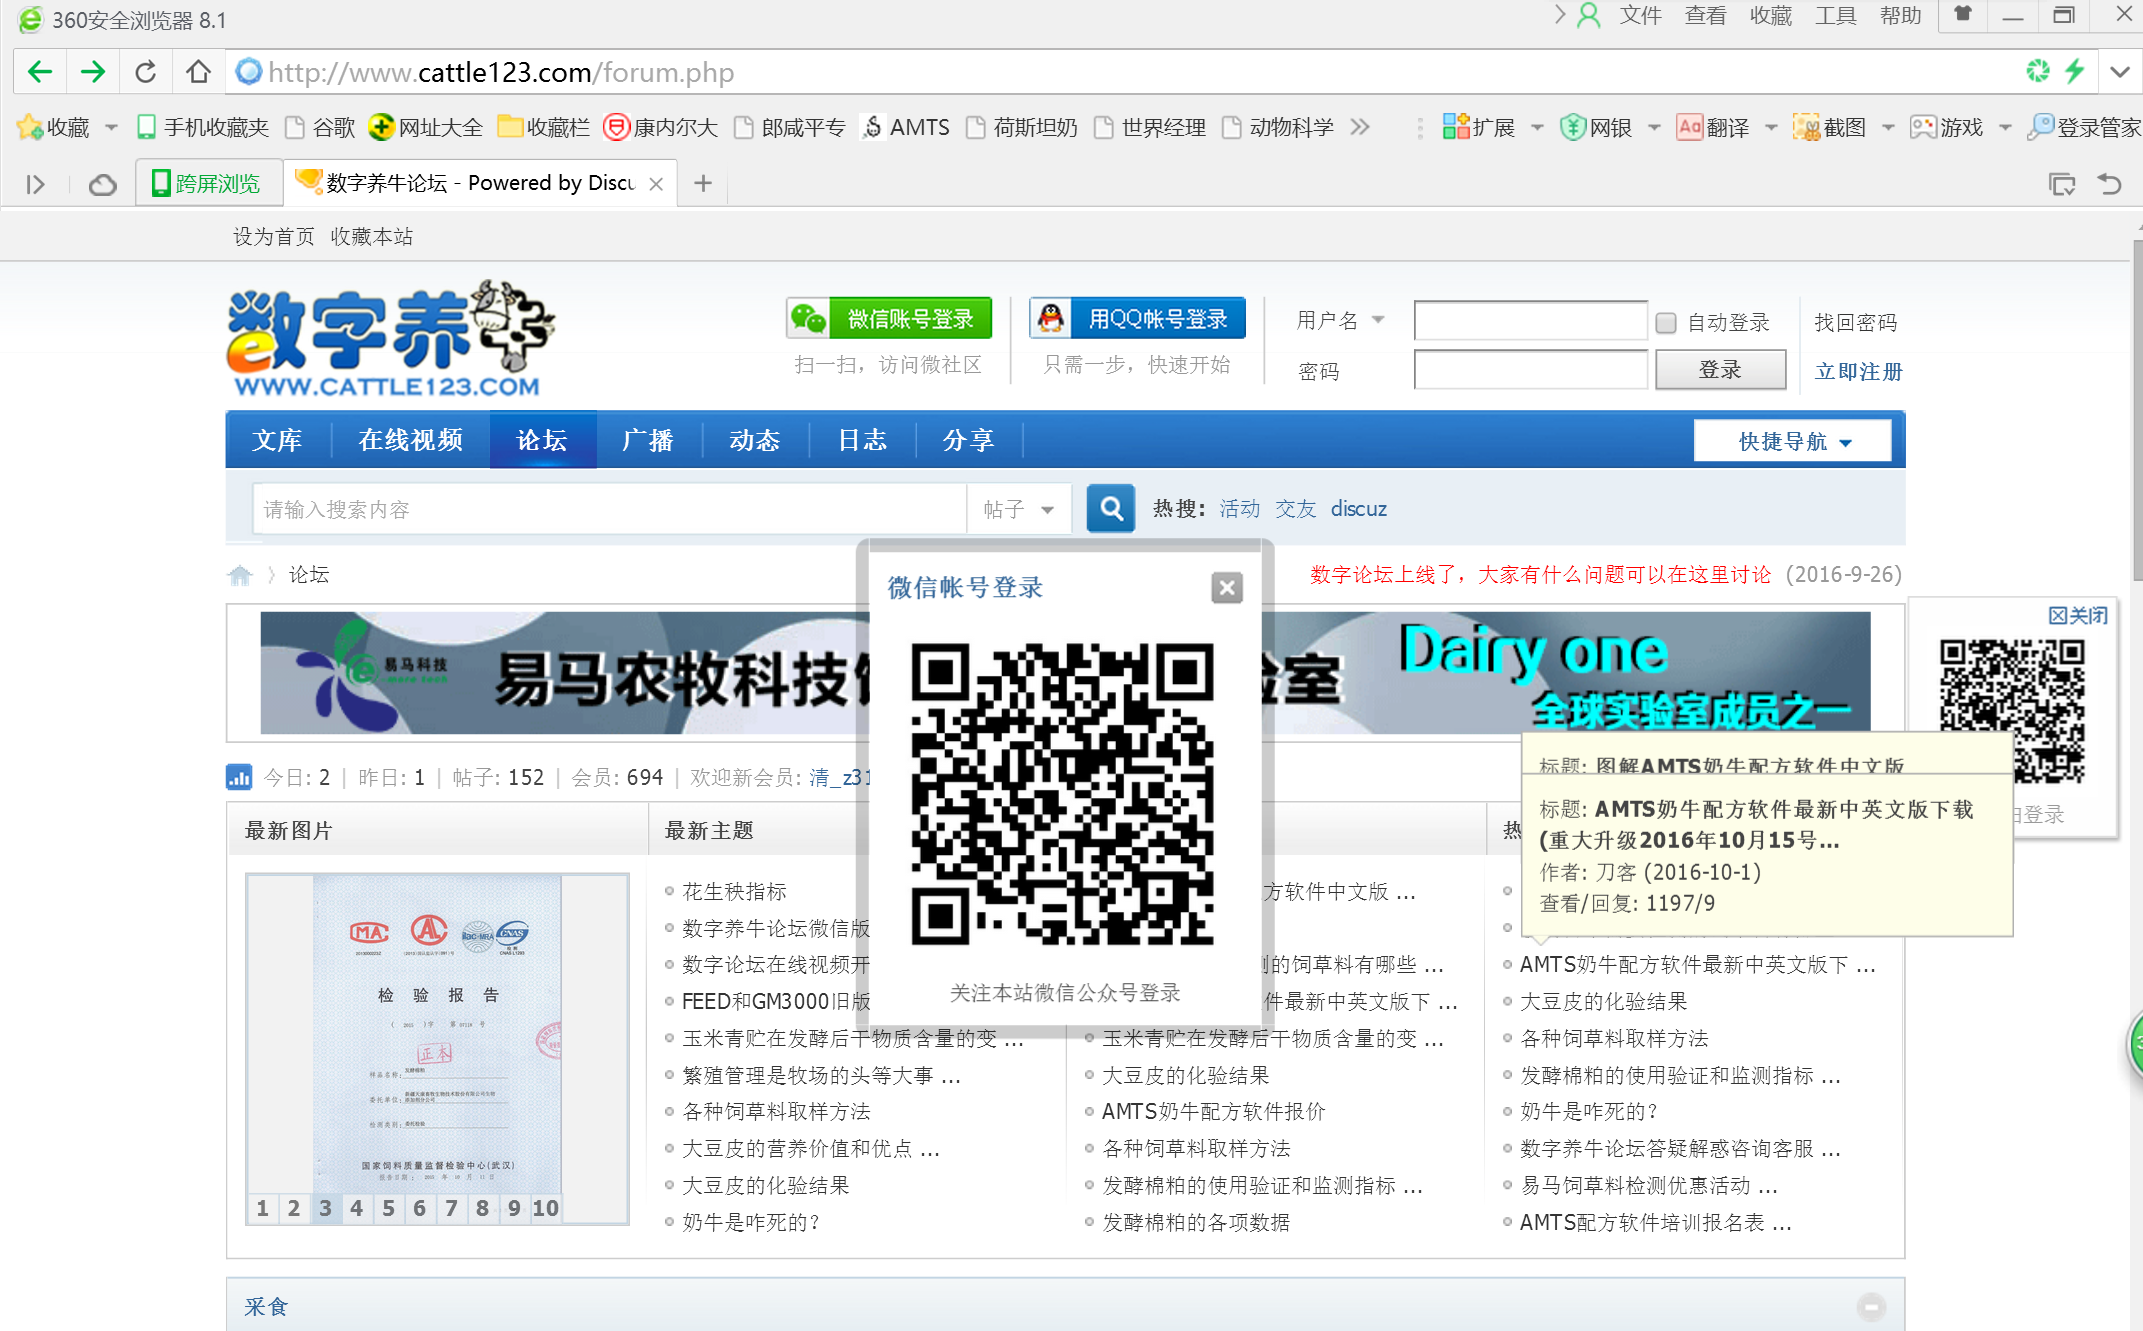Show slideshow image number 5
2143x1331 pixels.
pos(388,1208)
